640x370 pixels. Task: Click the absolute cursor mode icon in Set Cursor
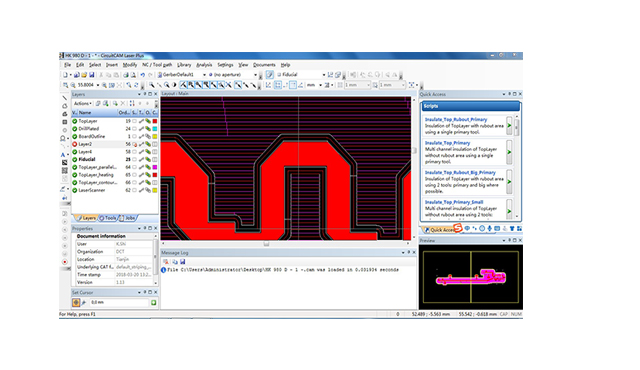(x=76, y=303)
